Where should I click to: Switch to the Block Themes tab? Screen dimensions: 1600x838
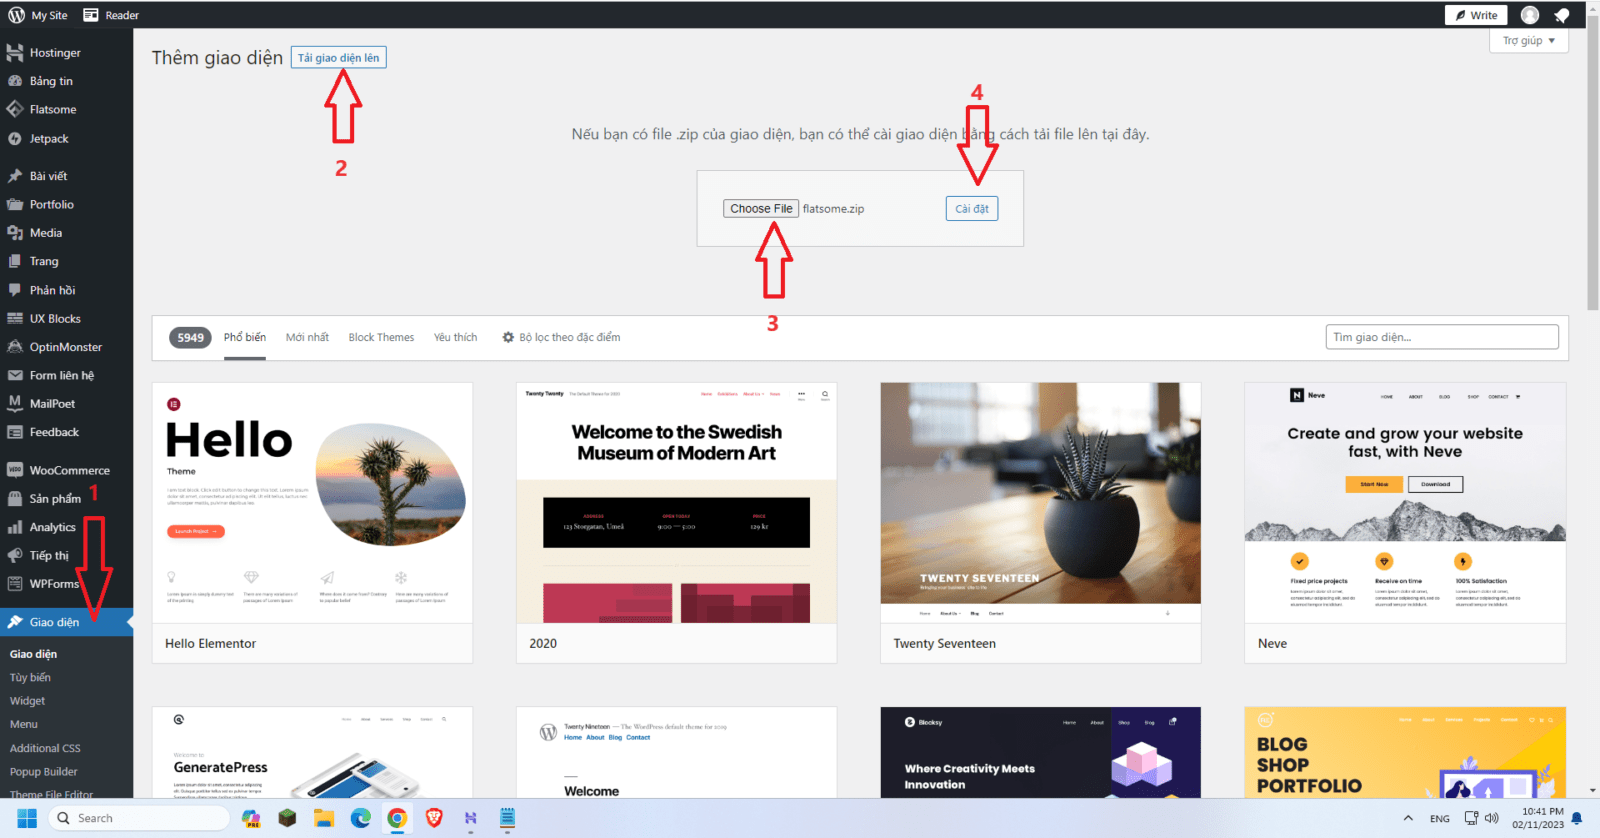coord(381,338)
